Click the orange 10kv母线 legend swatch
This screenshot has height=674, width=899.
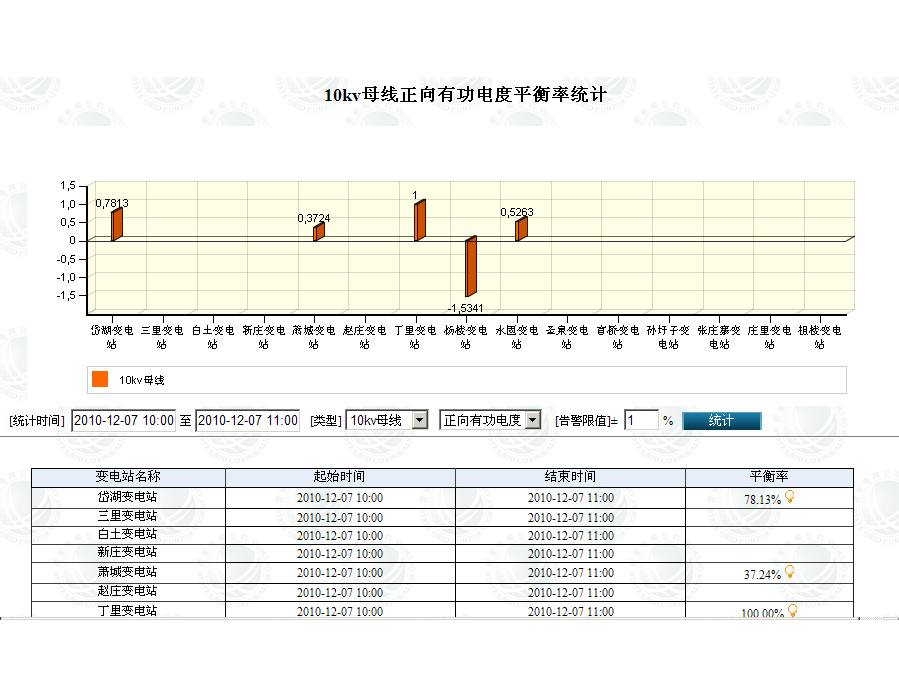pyautogui.click(x=100, y=379)
